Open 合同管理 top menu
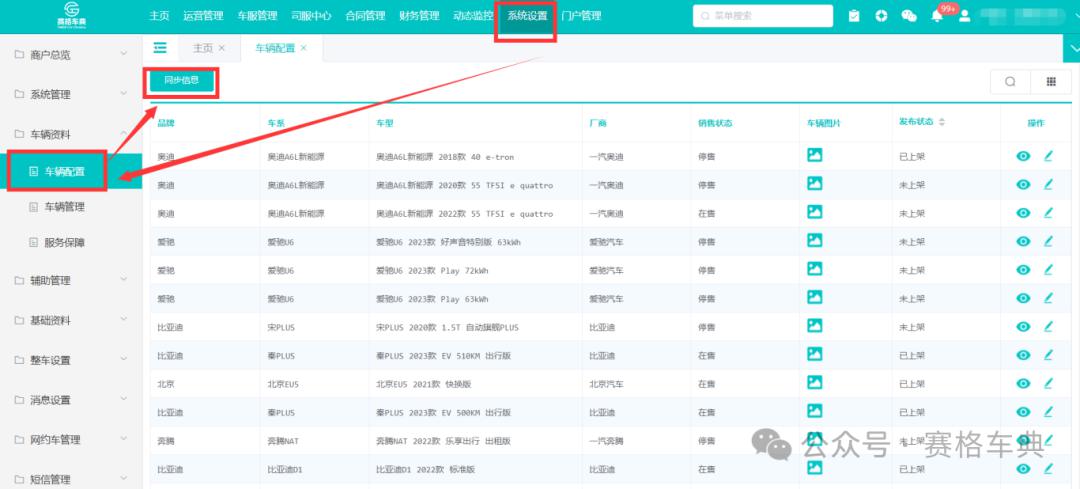Screen dimensions: 1080x489 pos(365,16)
